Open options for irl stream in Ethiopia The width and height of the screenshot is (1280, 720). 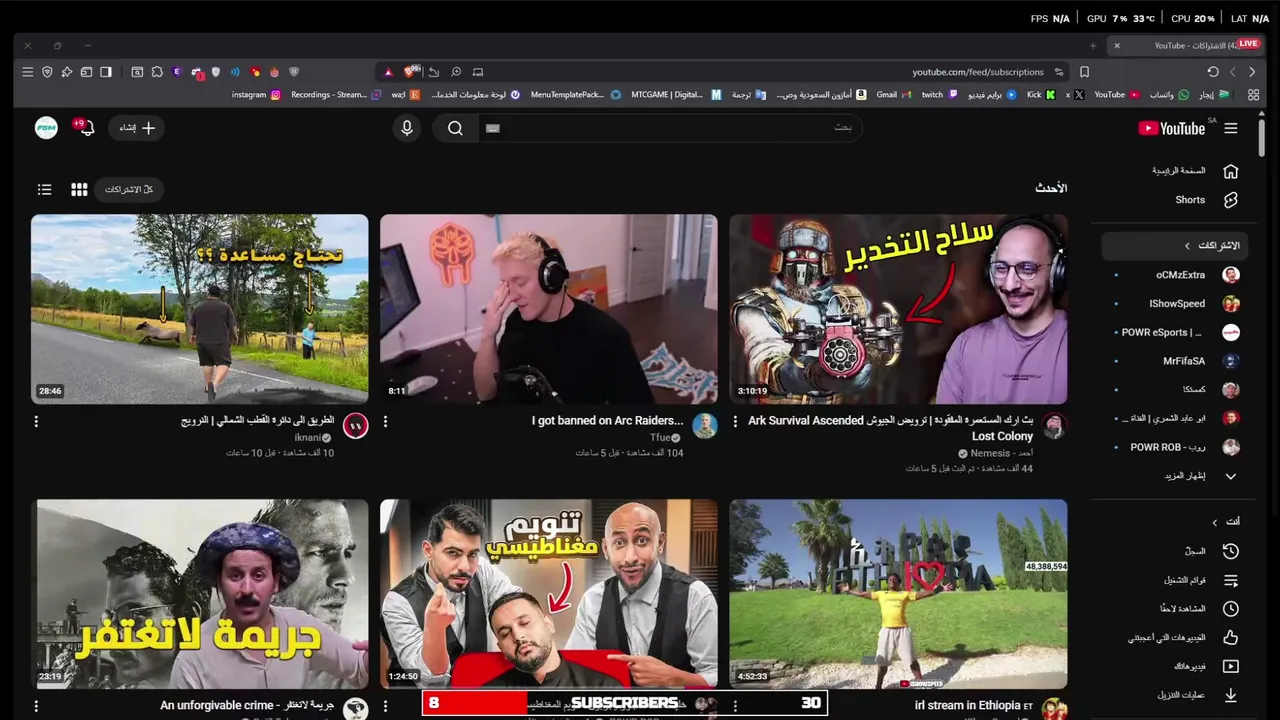(x=735, y=707)
